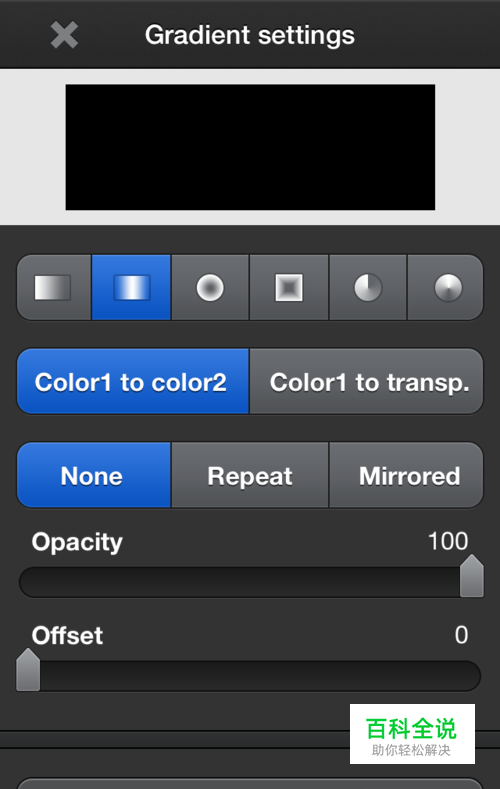The image size is (500, 789).
Task: Tap the Gradient settings title
Action: (x=249, y=36)
